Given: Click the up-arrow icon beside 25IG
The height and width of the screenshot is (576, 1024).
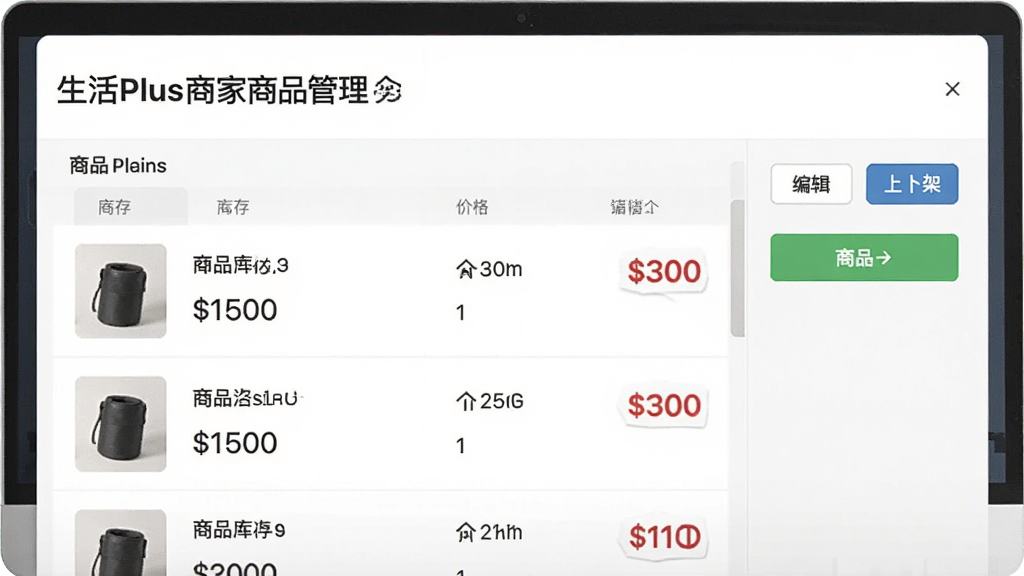Looking at the screenshot, I should 466,401.
